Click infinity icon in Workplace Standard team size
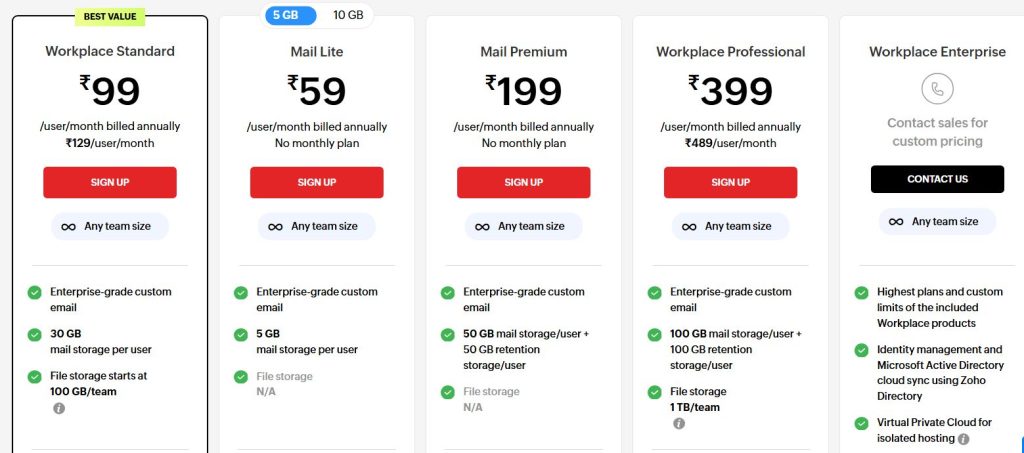The height and width of the screenshot is (453, 1024). pos(68,226)
